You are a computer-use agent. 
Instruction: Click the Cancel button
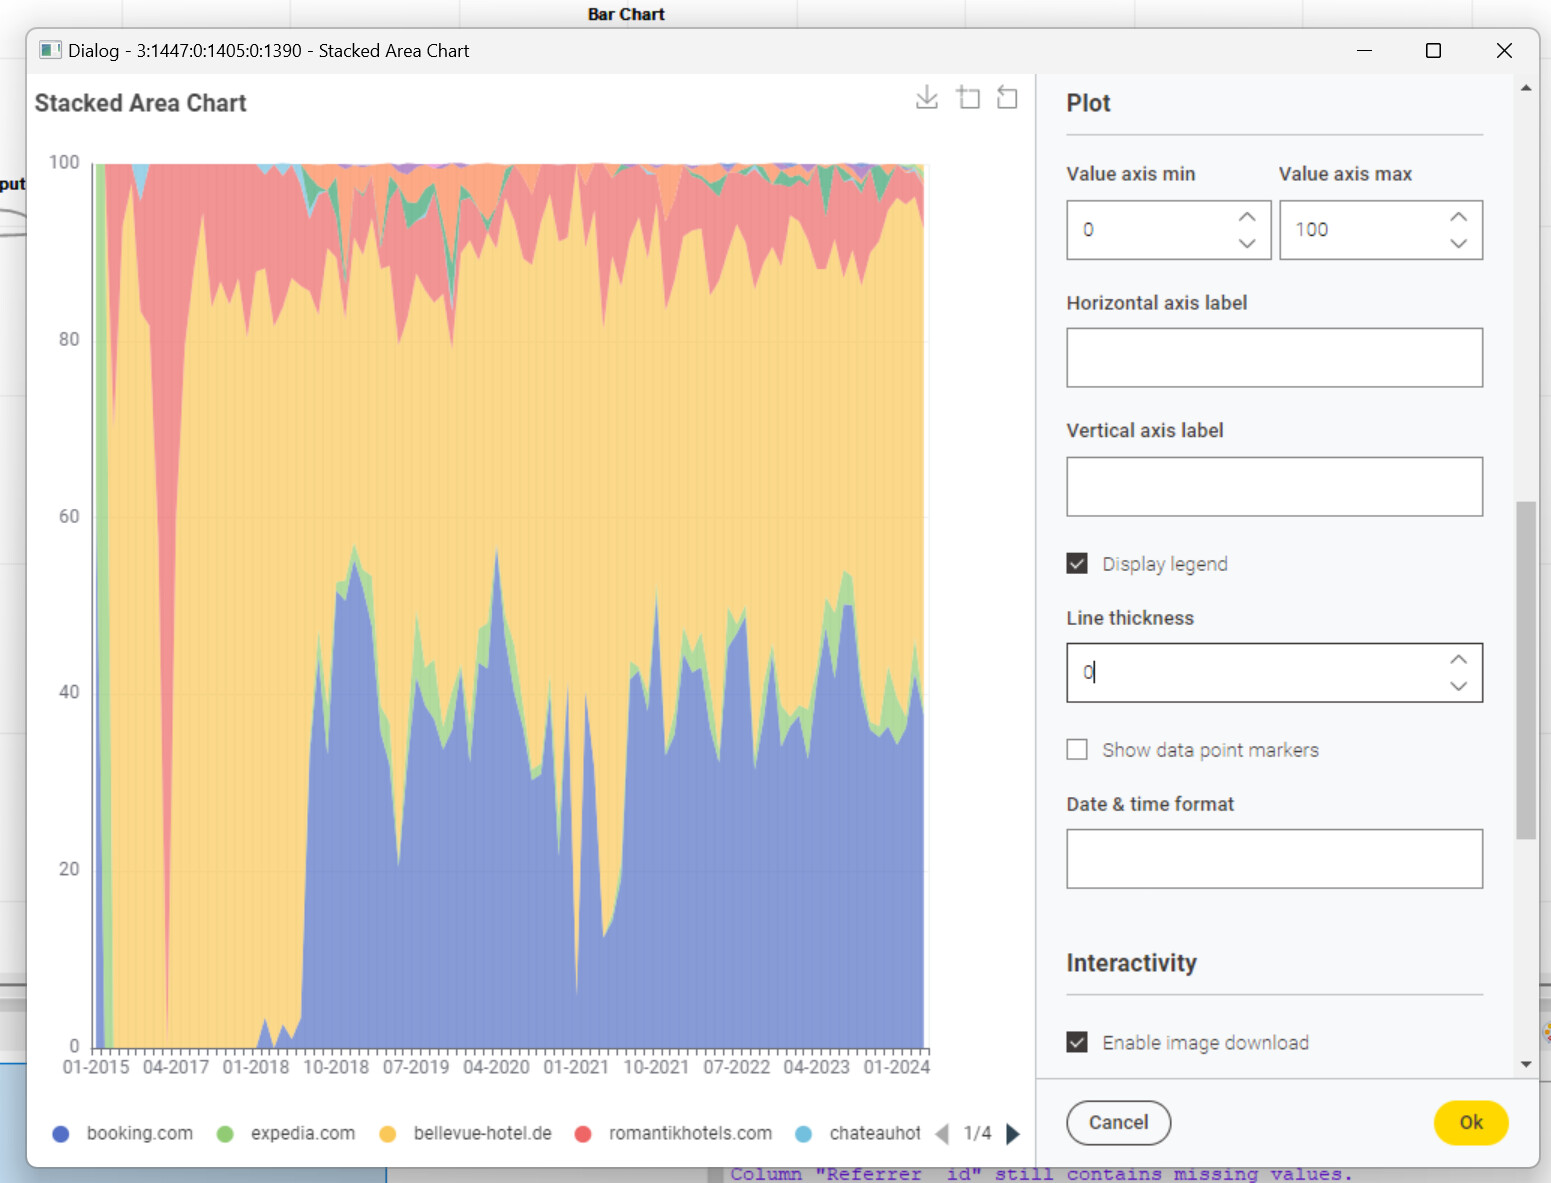click(x=1118, y=1122)
